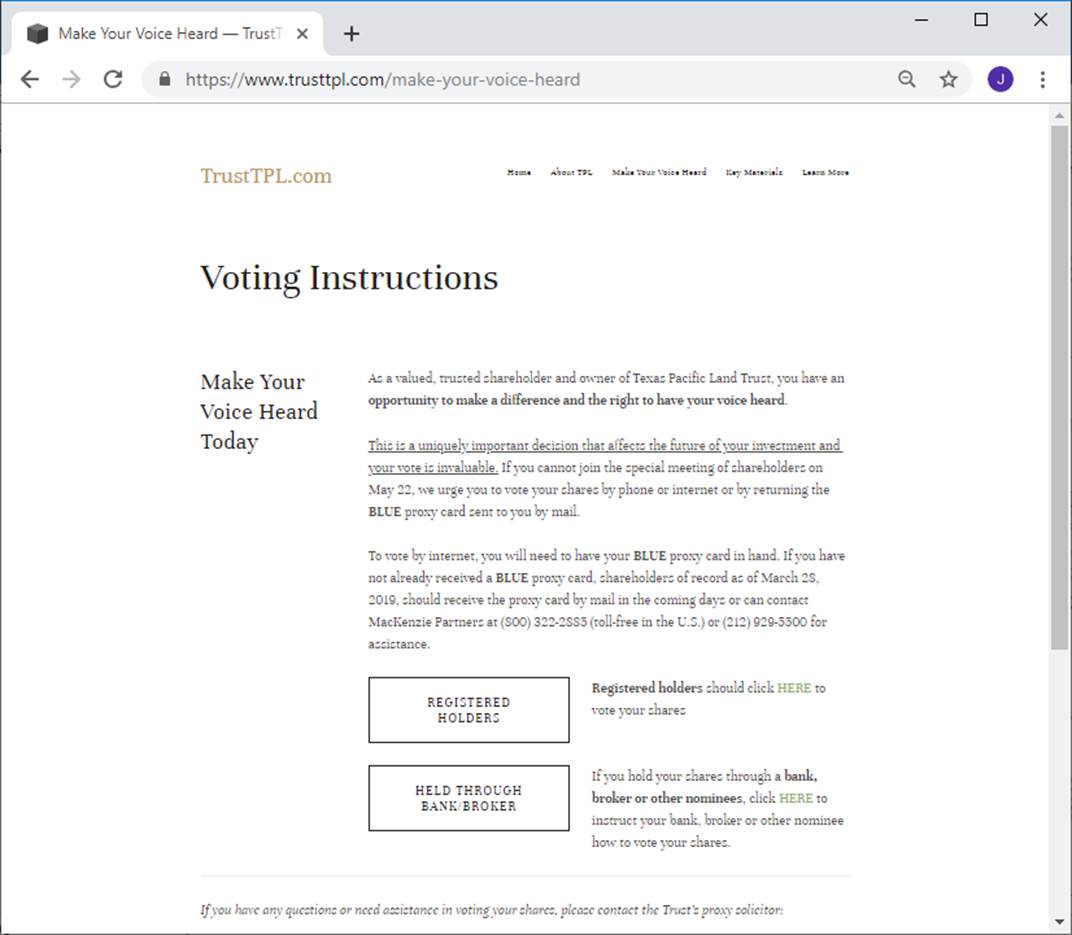Click the padlock site info icon

165,80
